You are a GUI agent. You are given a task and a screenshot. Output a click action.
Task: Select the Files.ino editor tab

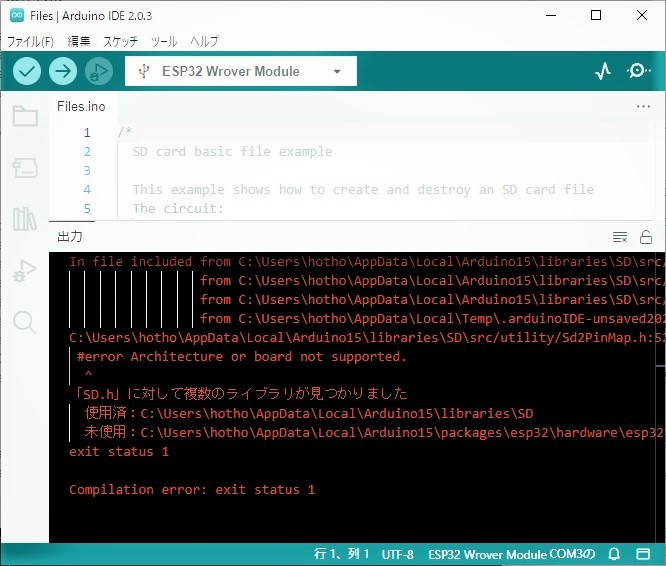(81, 107)
